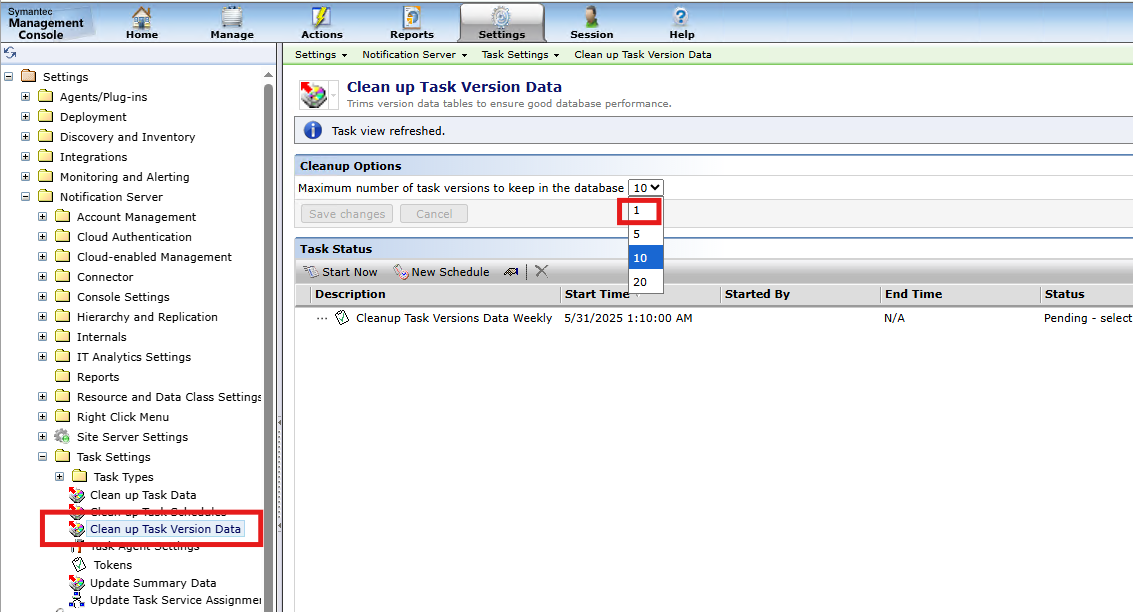This screenshot has height=612, width=1133.
Task: Select Console Settings tree item
Action: pos(123,297)
